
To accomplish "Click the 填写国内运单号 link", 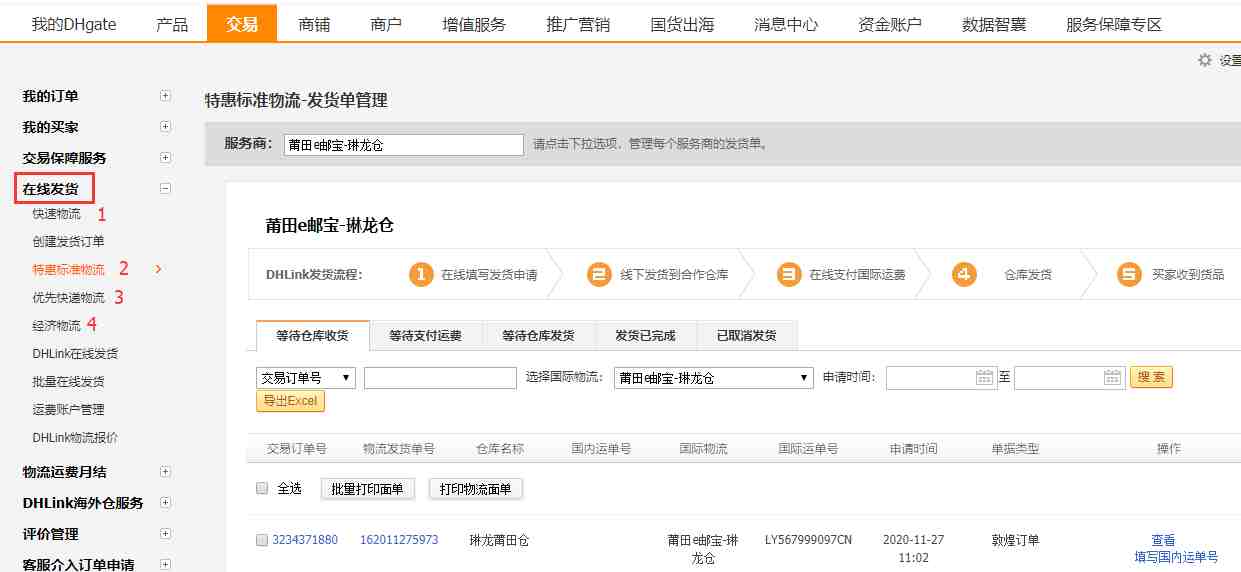I will click(x=1176, y=557).
